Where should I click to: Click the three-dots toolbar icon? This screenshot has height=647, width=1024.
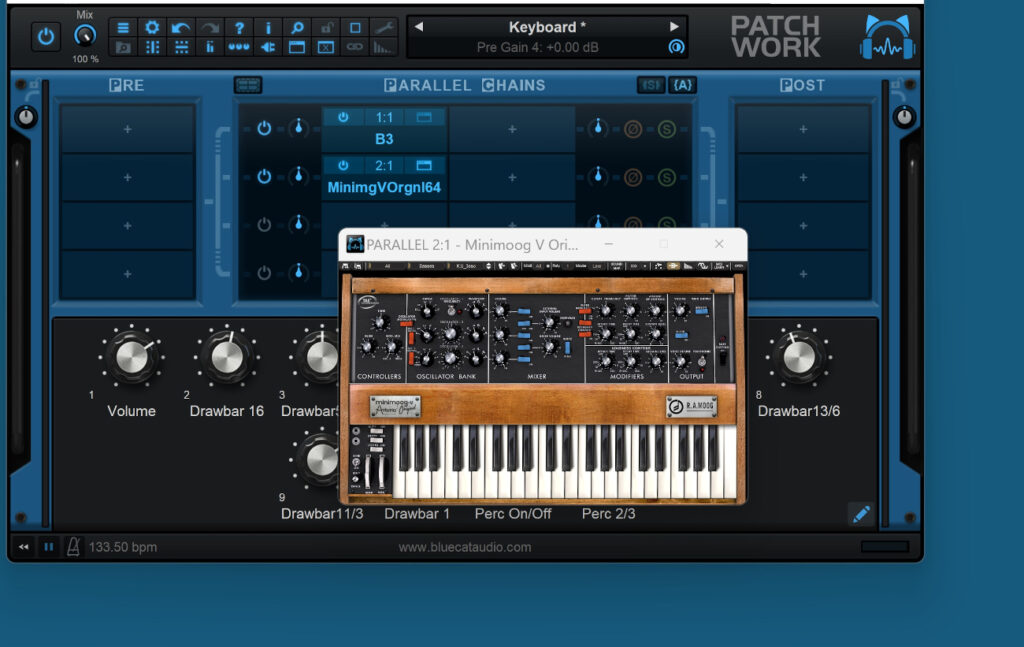click(239, 47)
